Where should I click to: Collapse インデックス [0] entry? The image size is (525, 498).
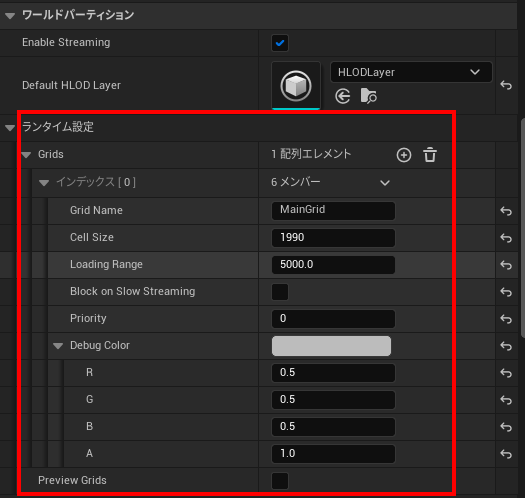click(44, 183)
